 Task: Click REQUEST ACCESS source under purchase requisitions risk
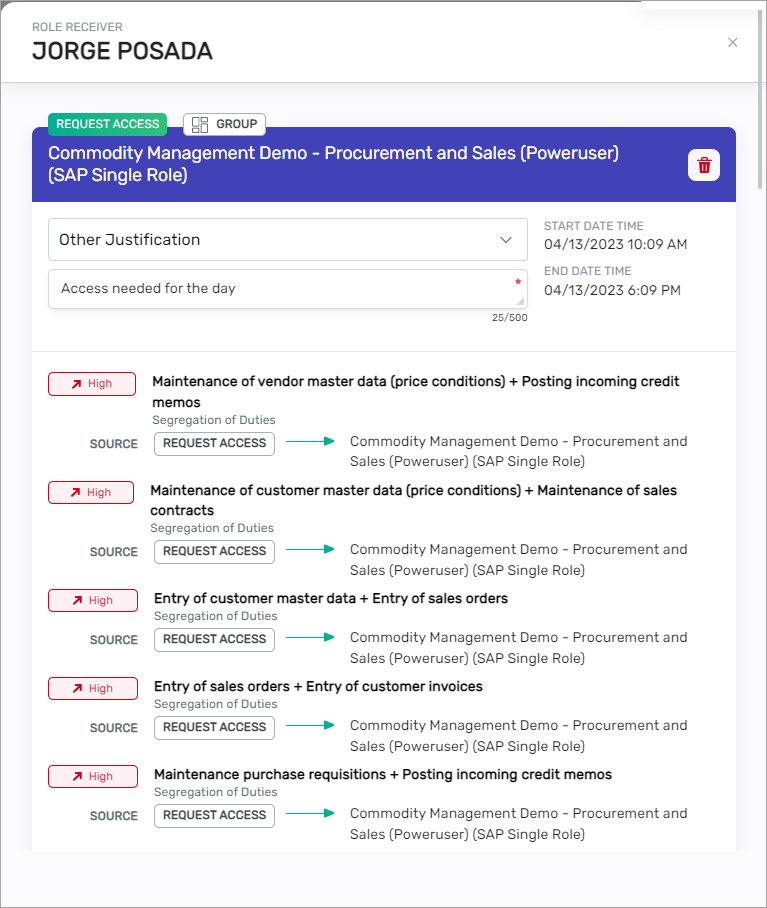[214, 815]
